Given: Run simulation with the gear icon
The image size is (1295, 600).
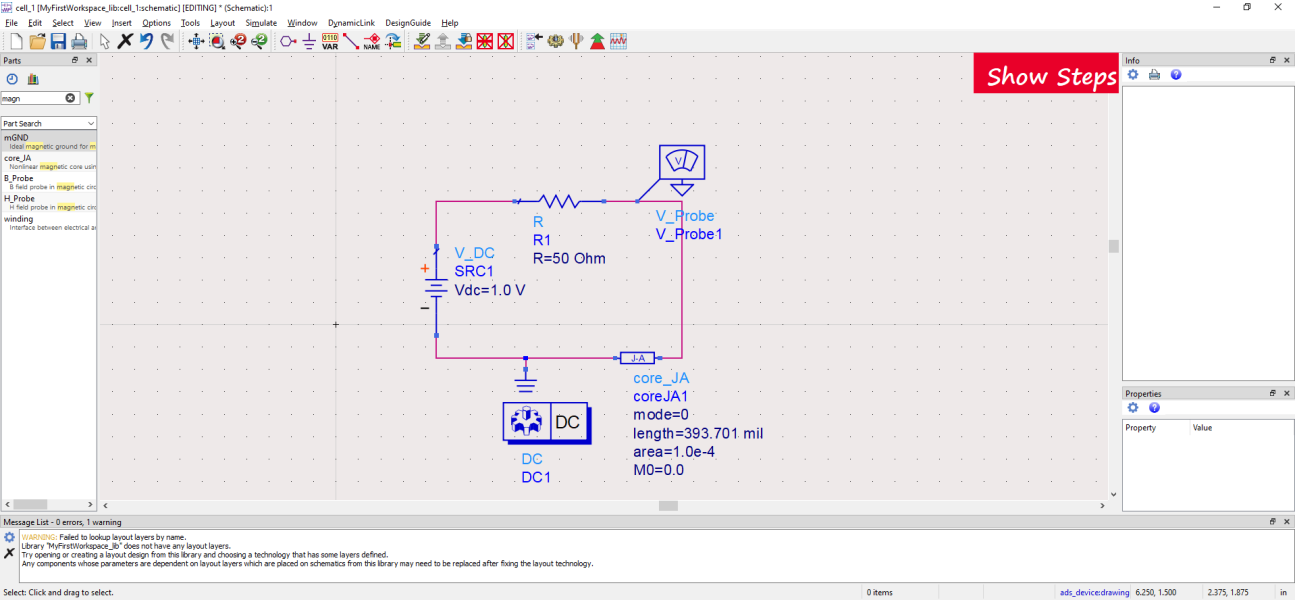Looking at the screenshot, I should (555, 41).
